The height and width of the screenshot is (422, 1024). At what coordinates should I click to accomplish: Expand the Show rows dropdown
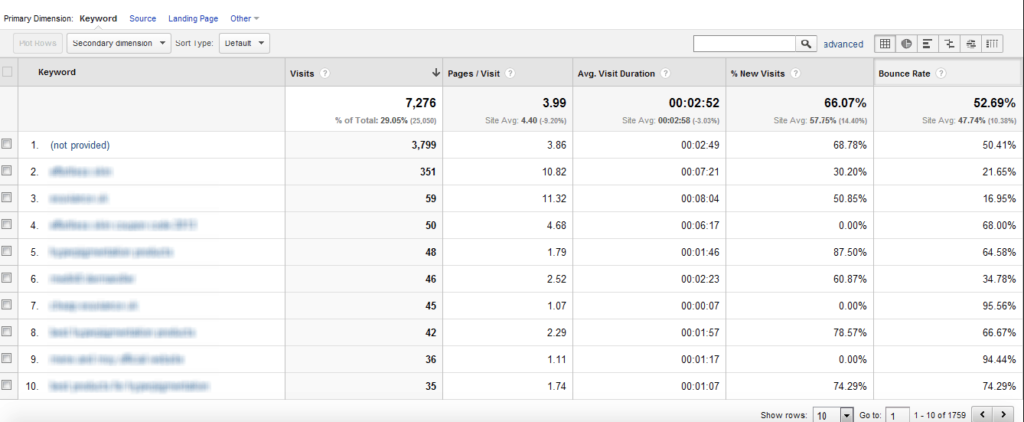coord(833,415)
